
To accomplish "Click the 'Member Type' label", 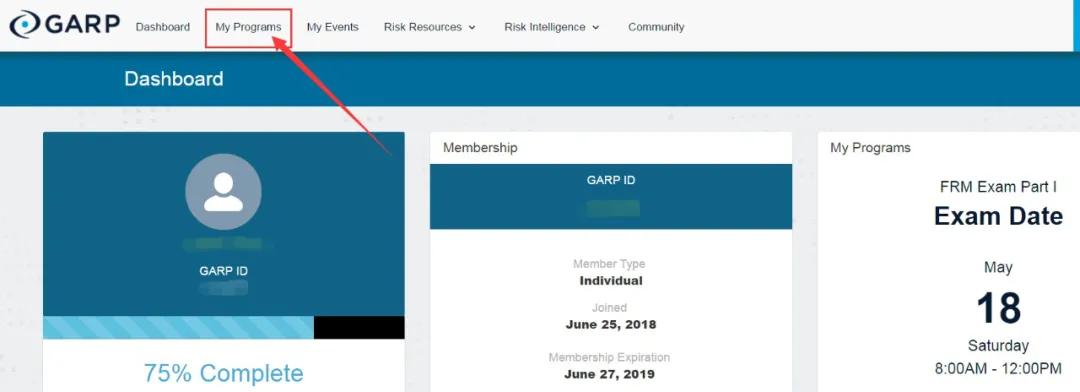I will coord(609,264).
